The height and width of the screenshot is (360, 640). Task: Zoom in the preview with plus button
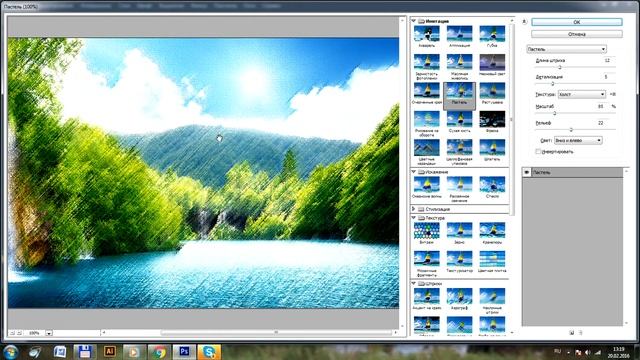click(19, 333)
